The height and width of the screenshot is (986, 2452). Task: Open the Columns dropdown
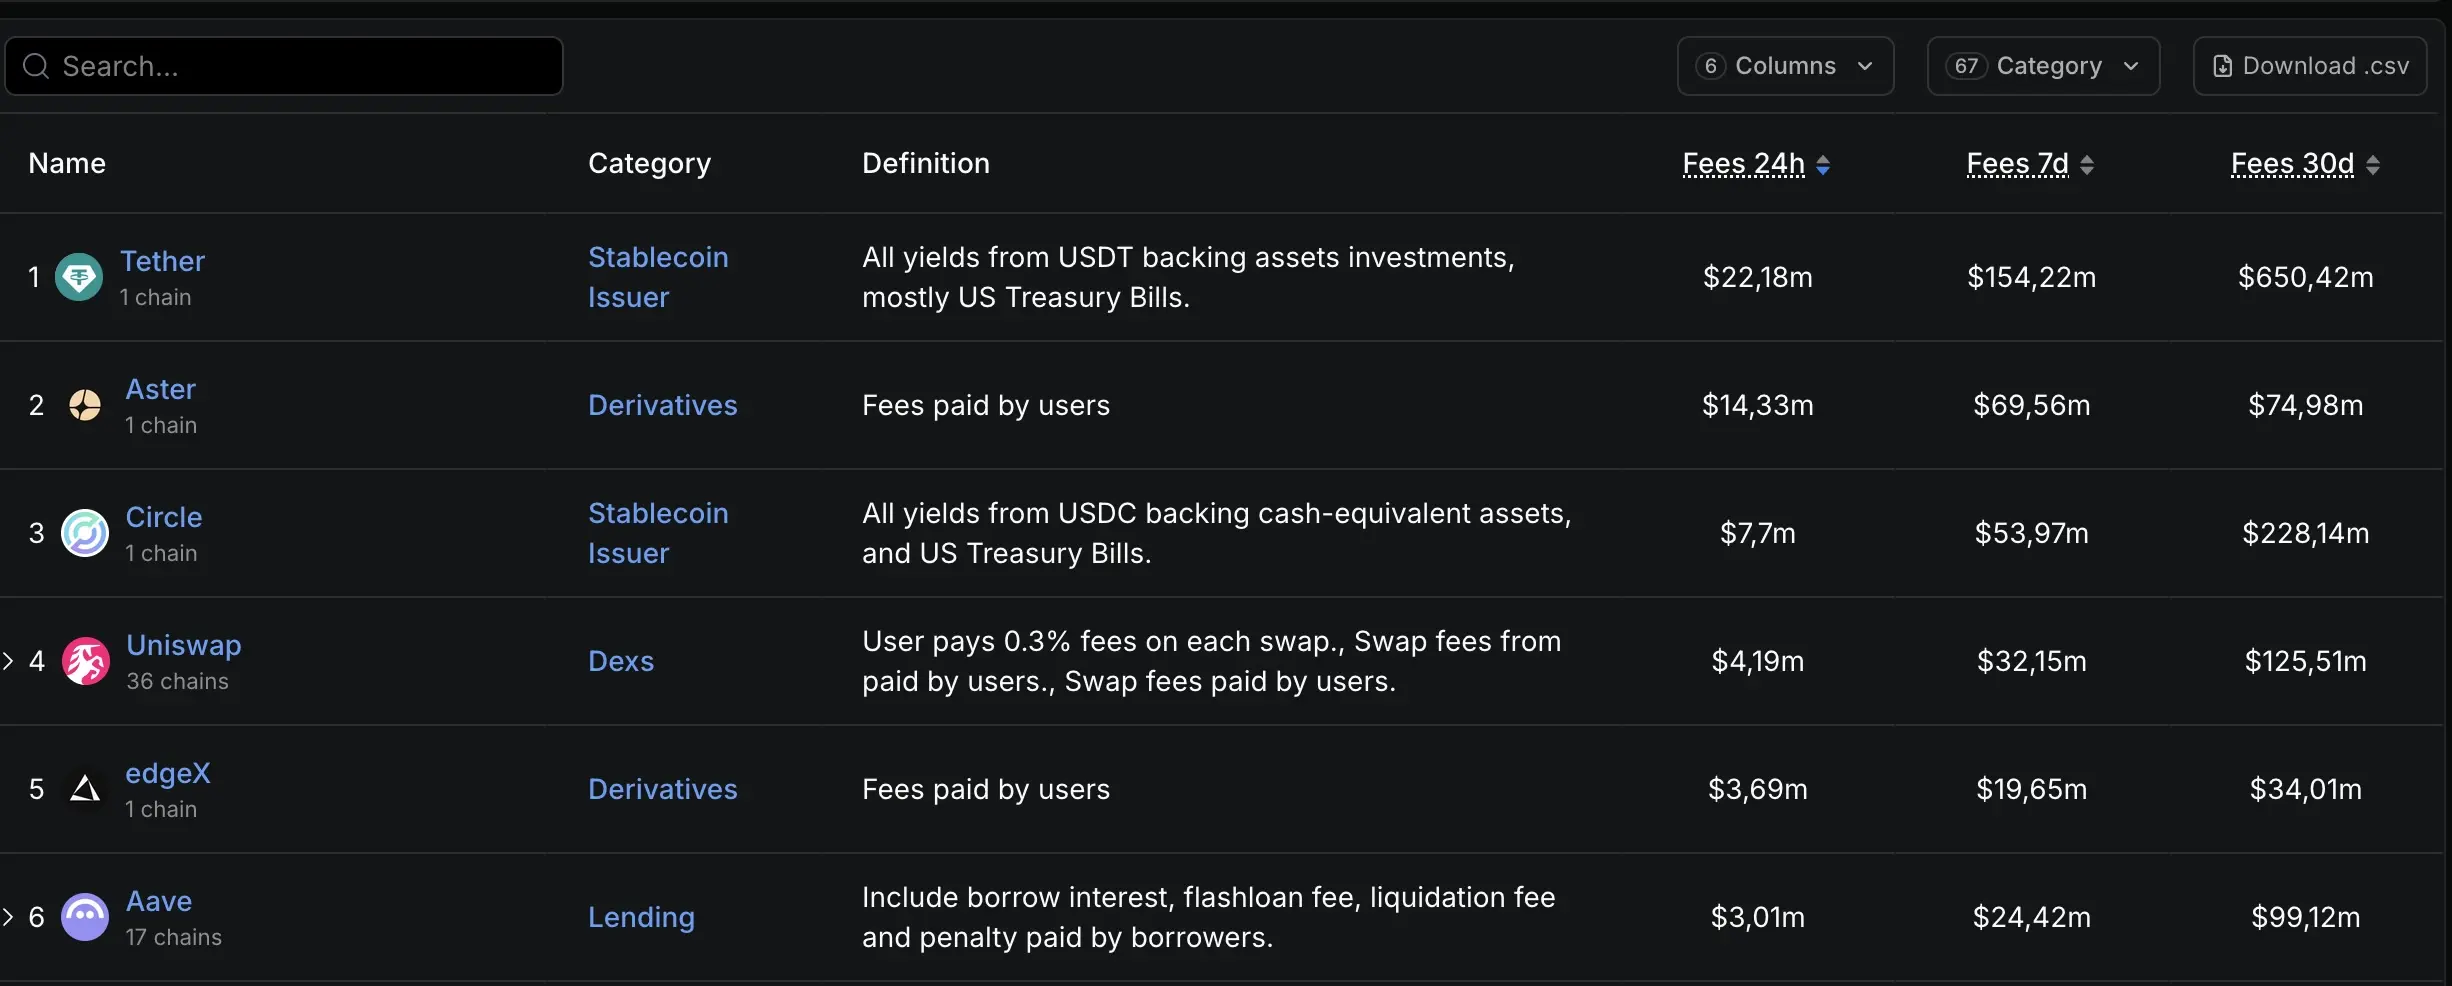click(1785, 66)
